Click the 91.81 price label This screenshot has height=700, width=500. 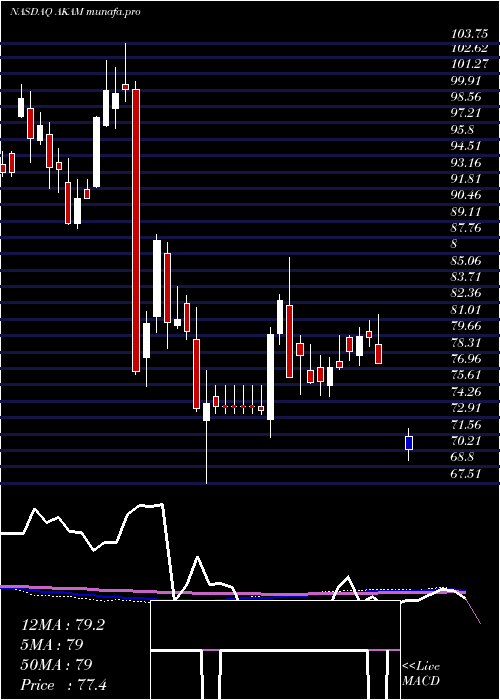click(x=466, y=179)
